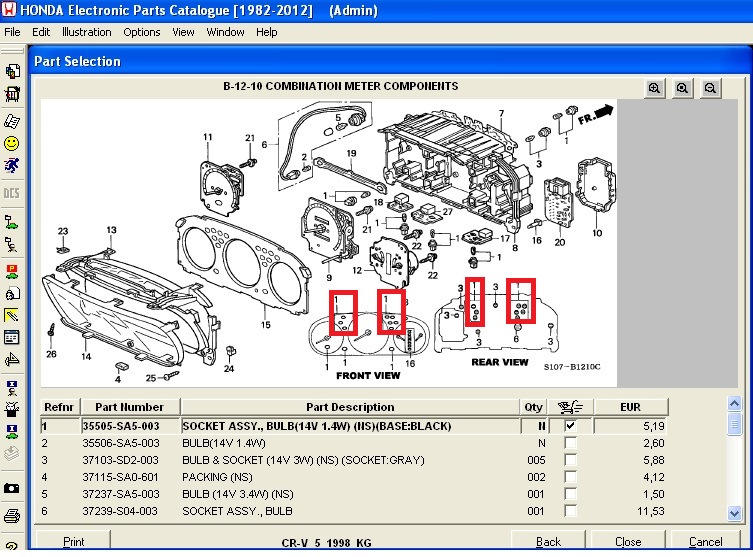753x557 pixels.
Task: Click the Cancel button
Action: (705, 541)
